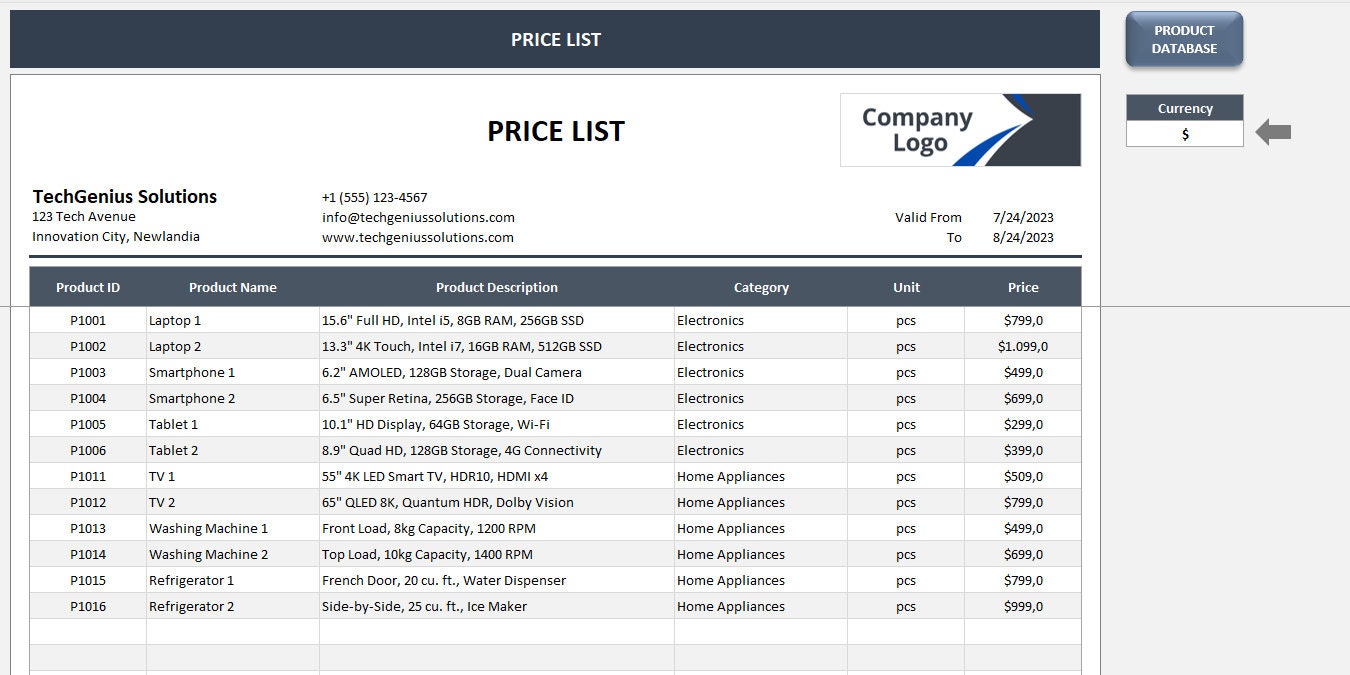1350x675 pixels.
Task: Select the To date 8/24/2023
Action: click(1023, 237)
